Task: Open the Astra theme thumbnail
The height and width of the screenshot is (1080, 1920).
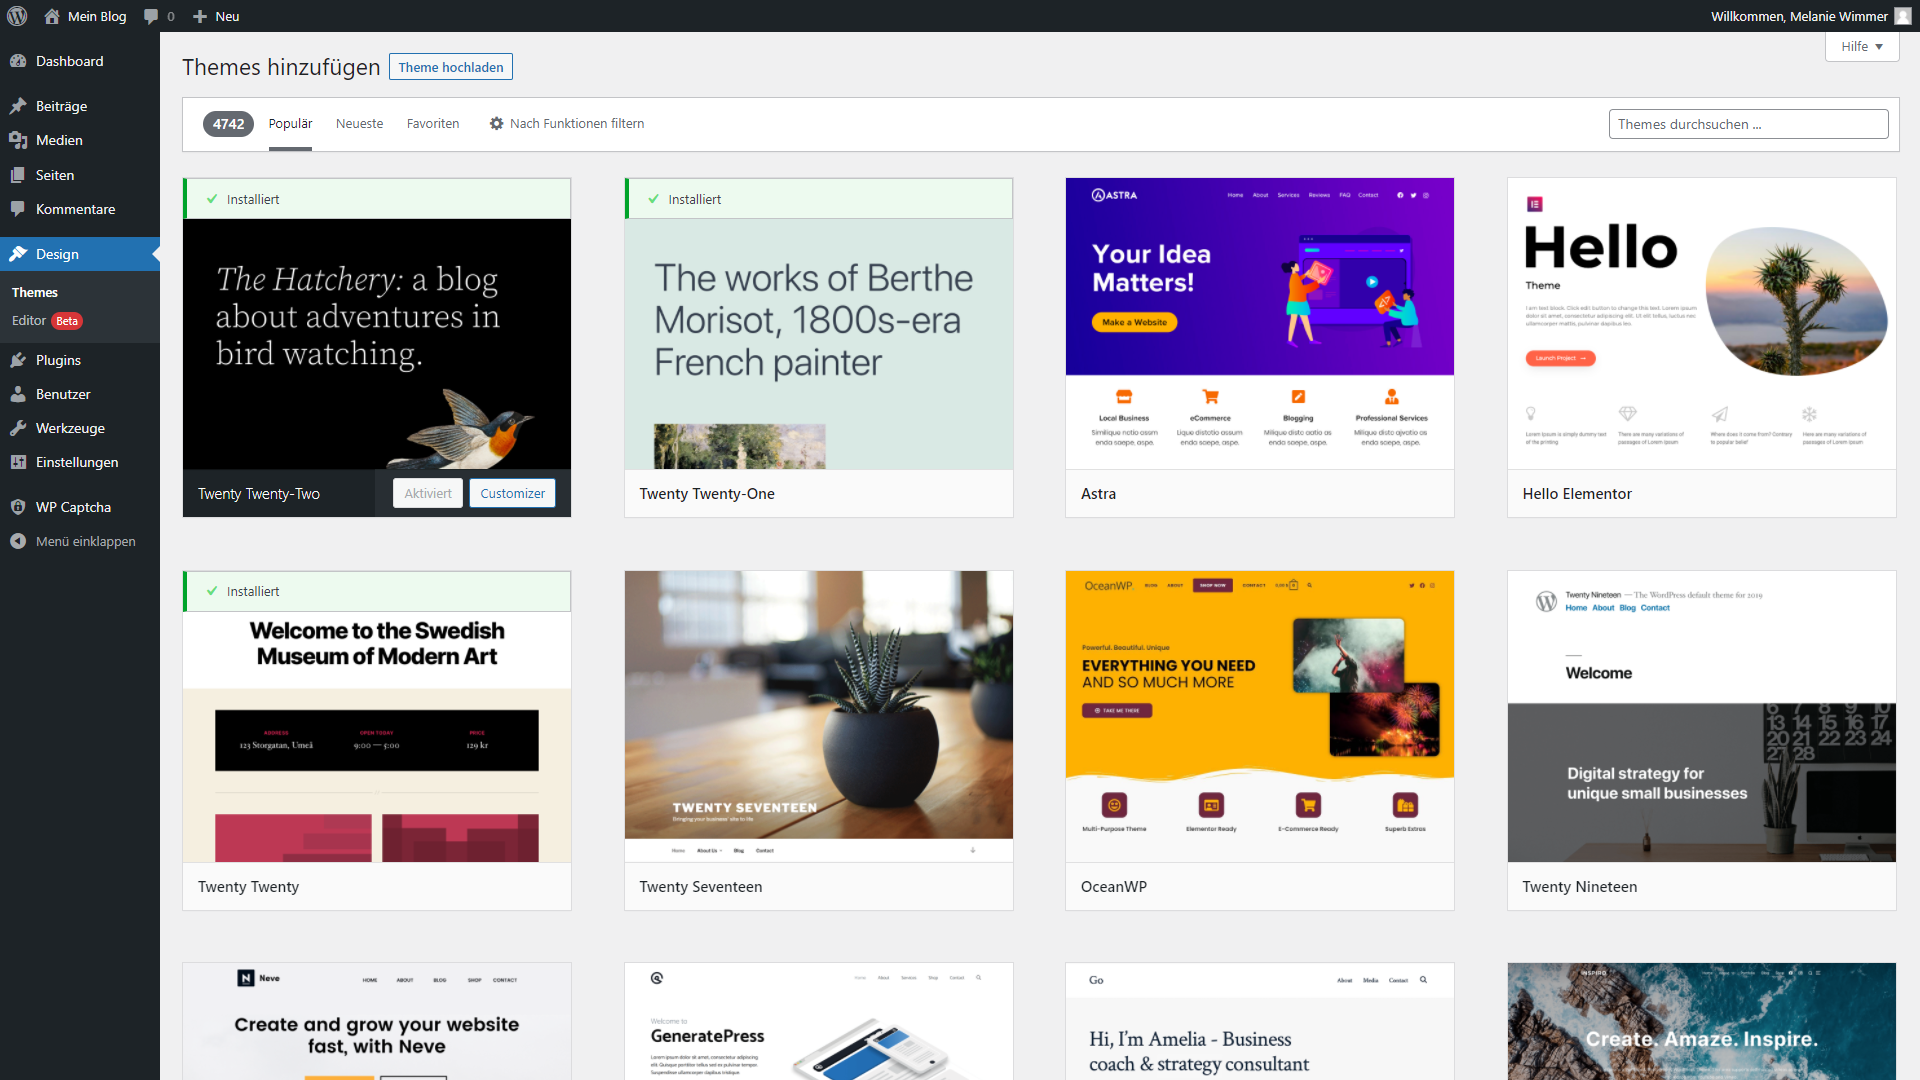Action: pyautogui.click(x=1259, y=324)
